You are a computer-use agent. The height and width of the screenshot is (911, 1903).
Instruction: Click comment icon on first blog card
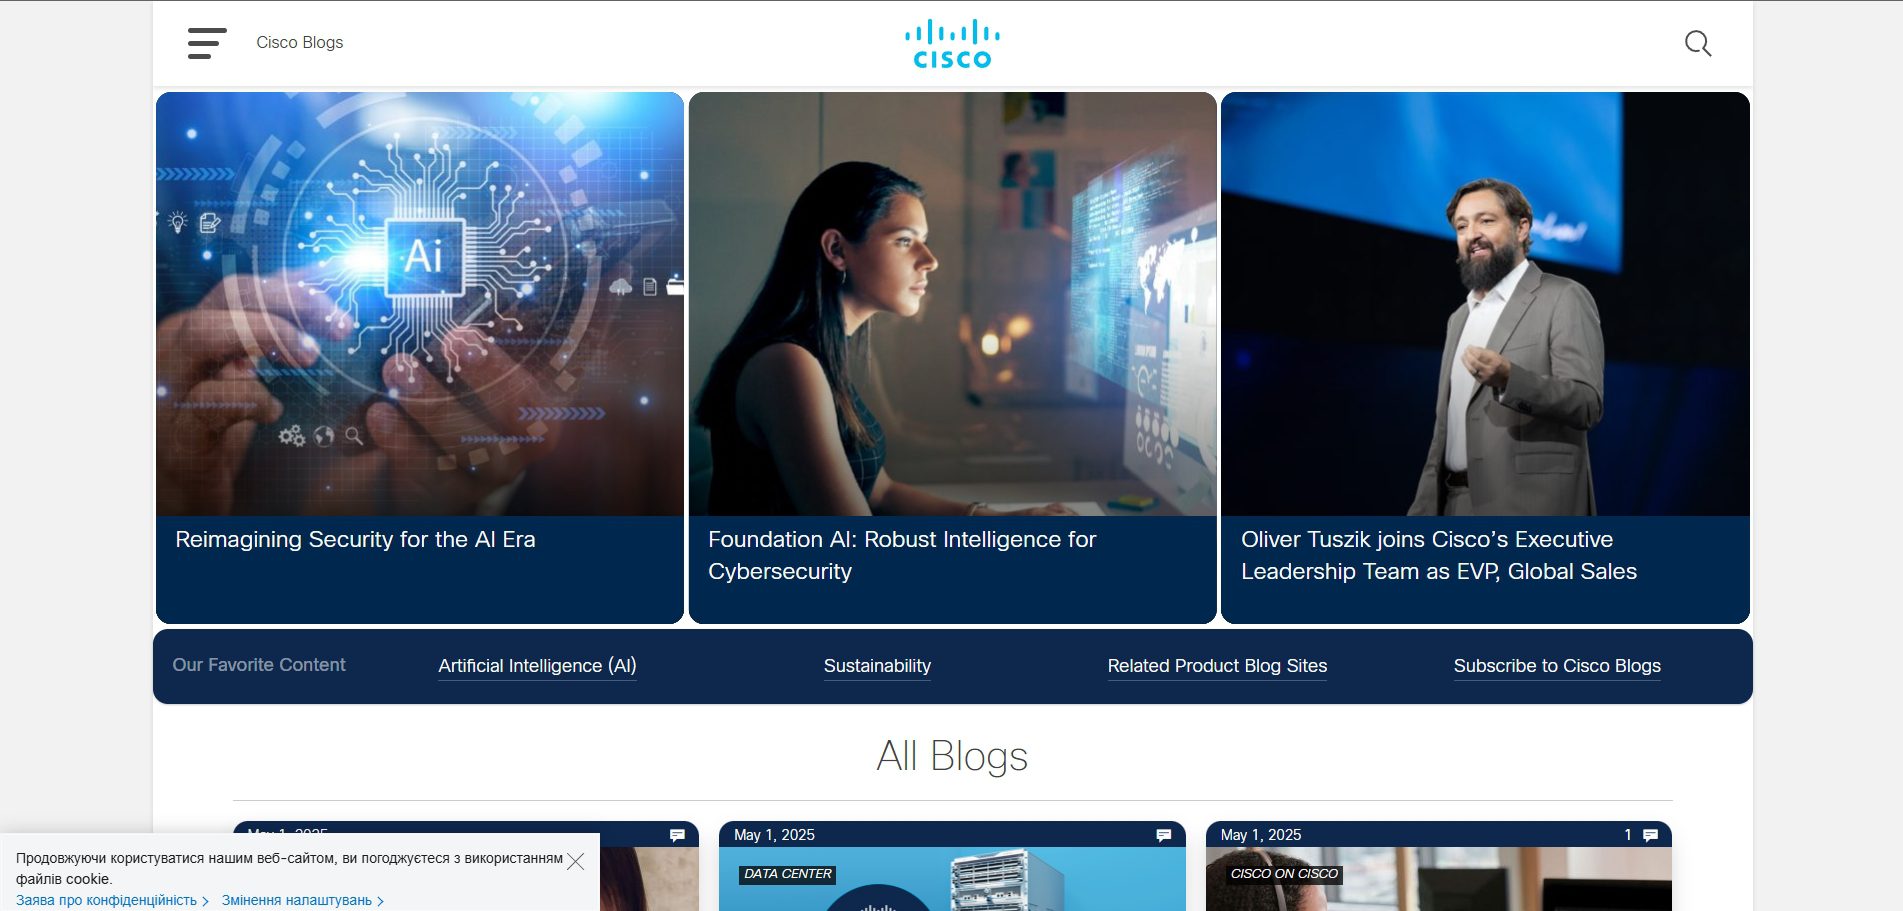[677, 835]
